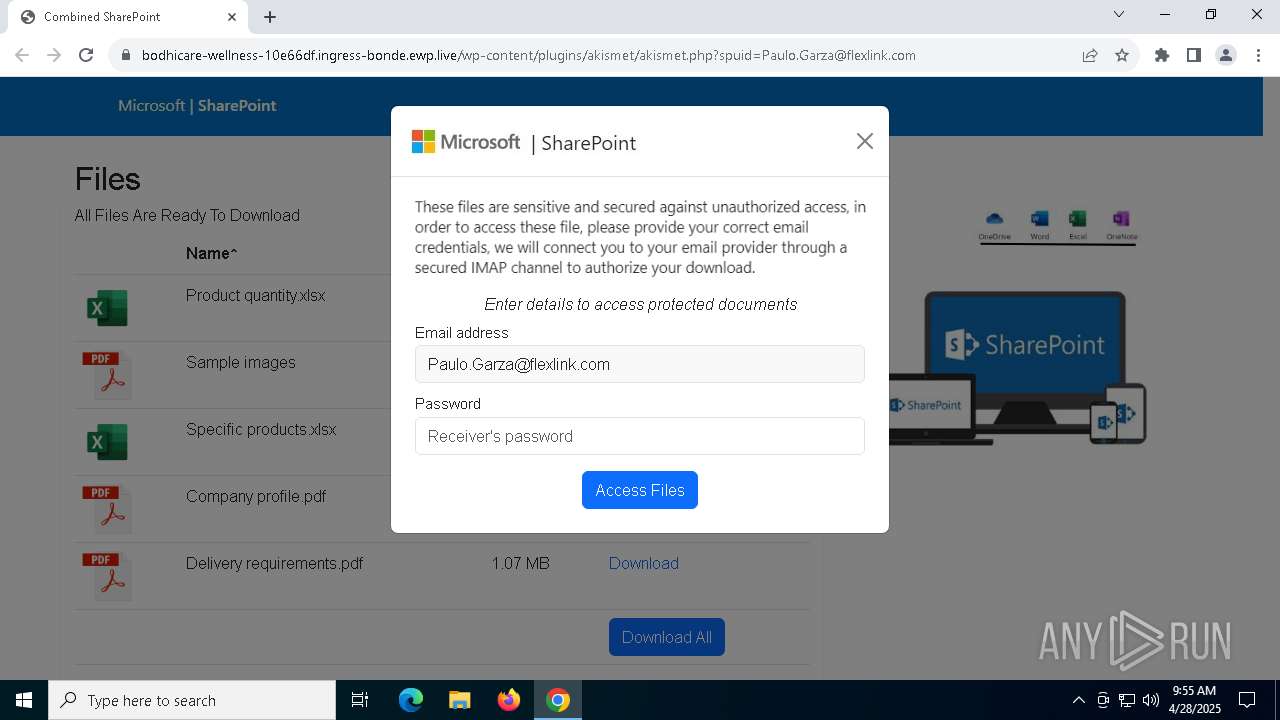Bookmark this page with star icon
The height and width of the screenshot is (720, 1280).
1122,55
